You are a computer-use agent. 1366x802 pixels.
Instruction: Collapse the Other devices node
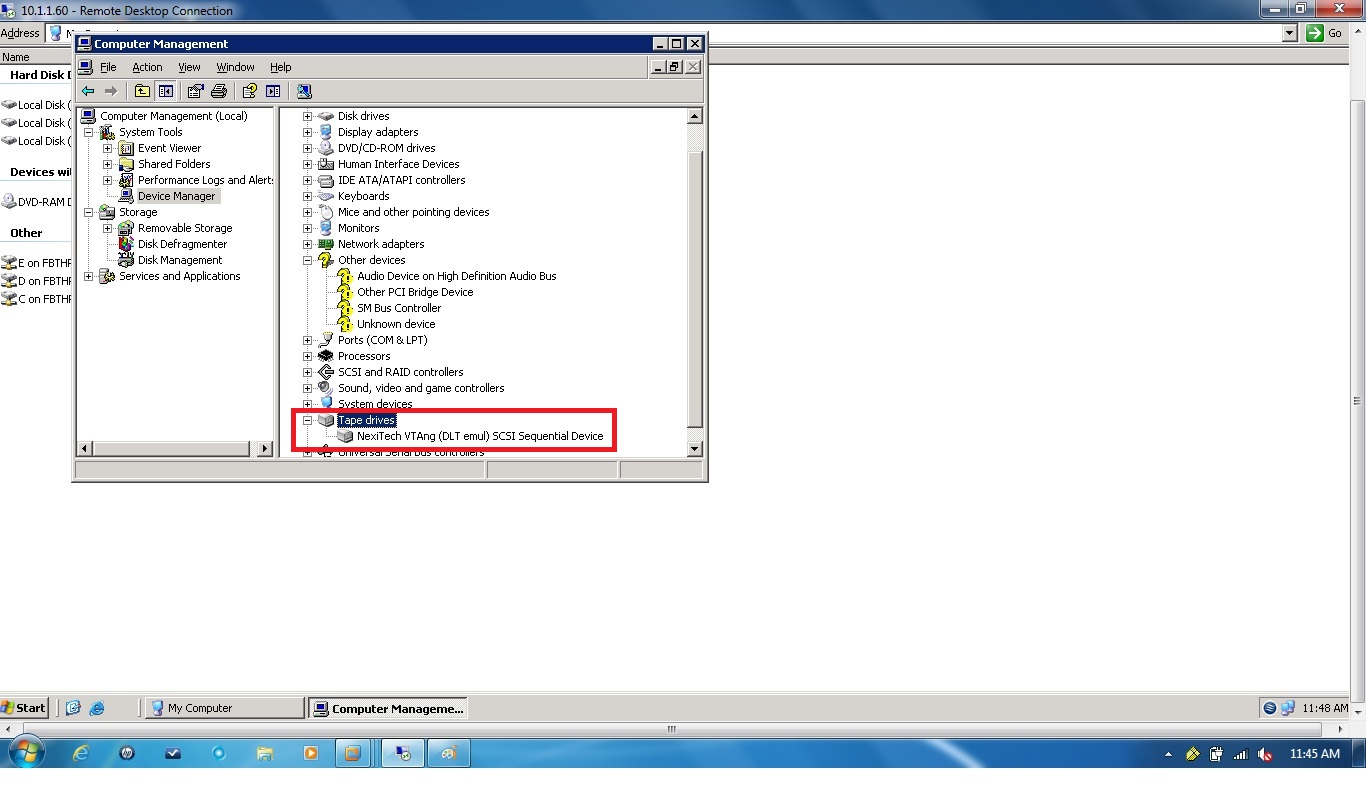click(307, 260)
